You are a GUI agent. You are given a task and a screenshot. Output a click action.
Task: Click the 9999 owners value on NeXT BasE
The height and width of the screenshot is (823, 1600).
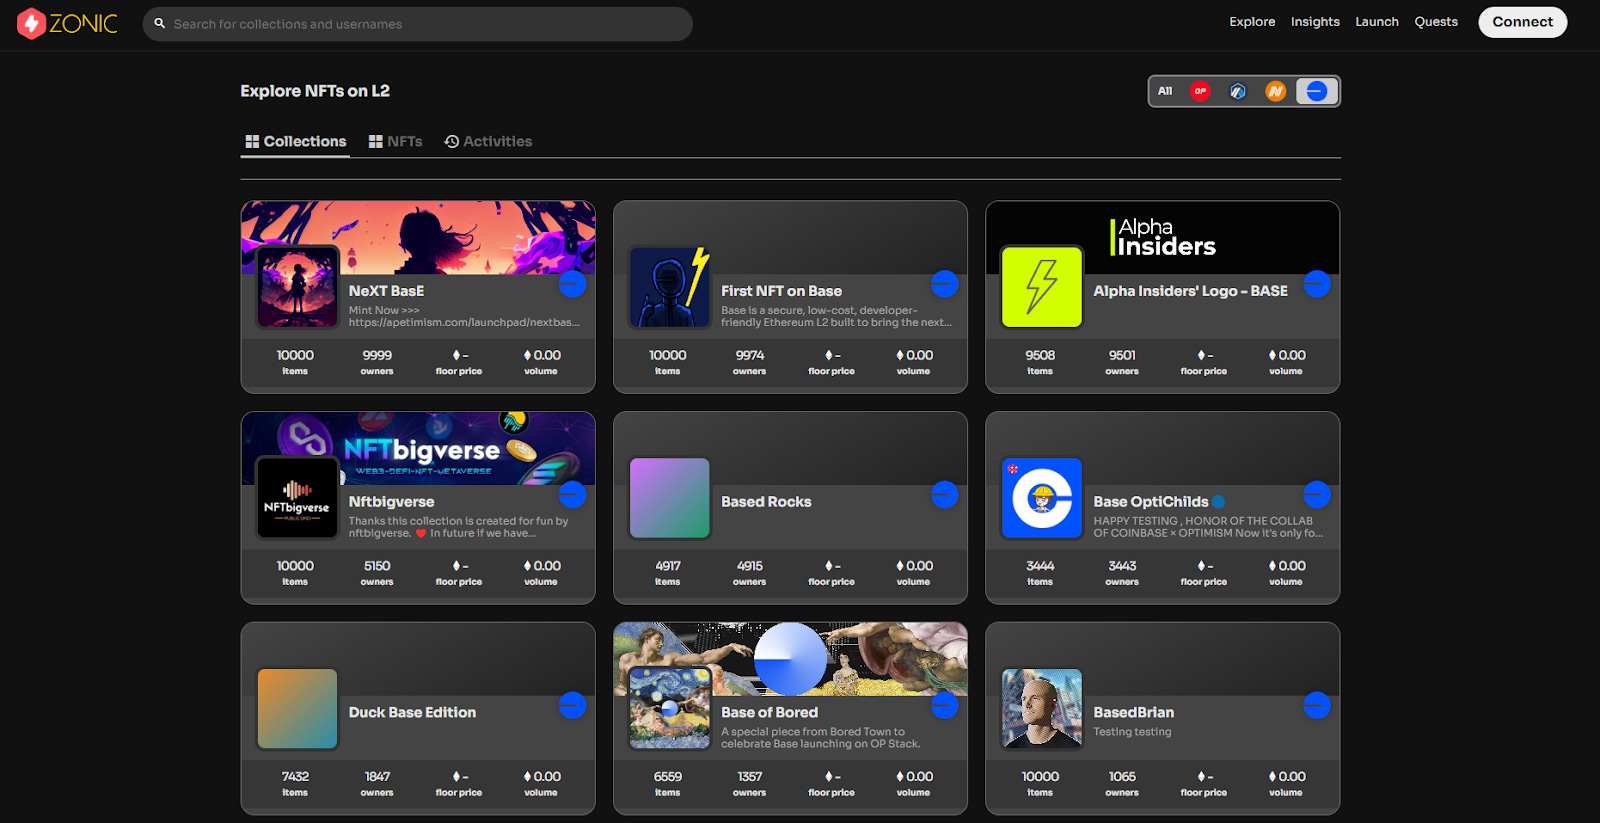point(377,355)
